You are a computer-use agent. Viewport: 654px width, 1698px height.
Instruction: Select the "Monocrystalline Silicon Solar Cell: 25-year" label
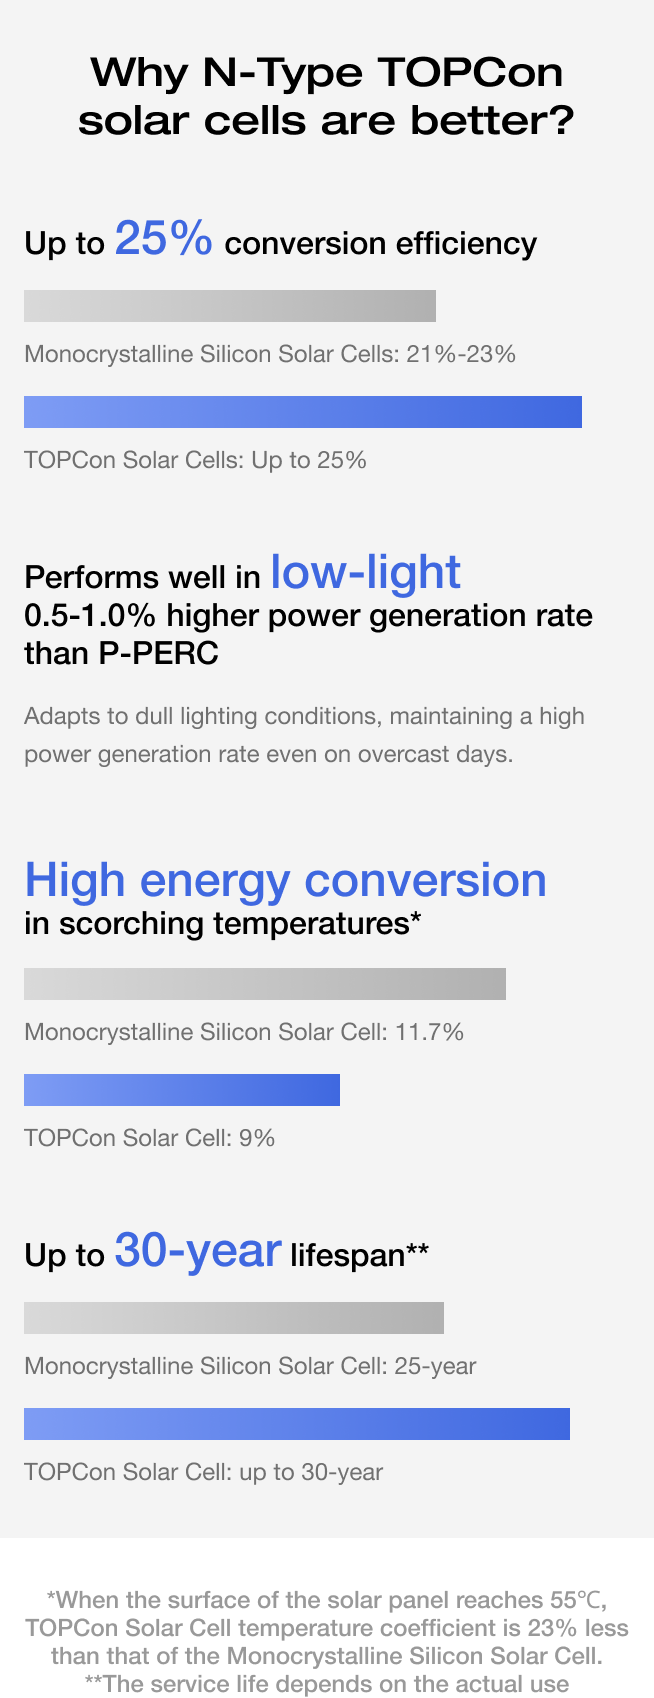250,1366
